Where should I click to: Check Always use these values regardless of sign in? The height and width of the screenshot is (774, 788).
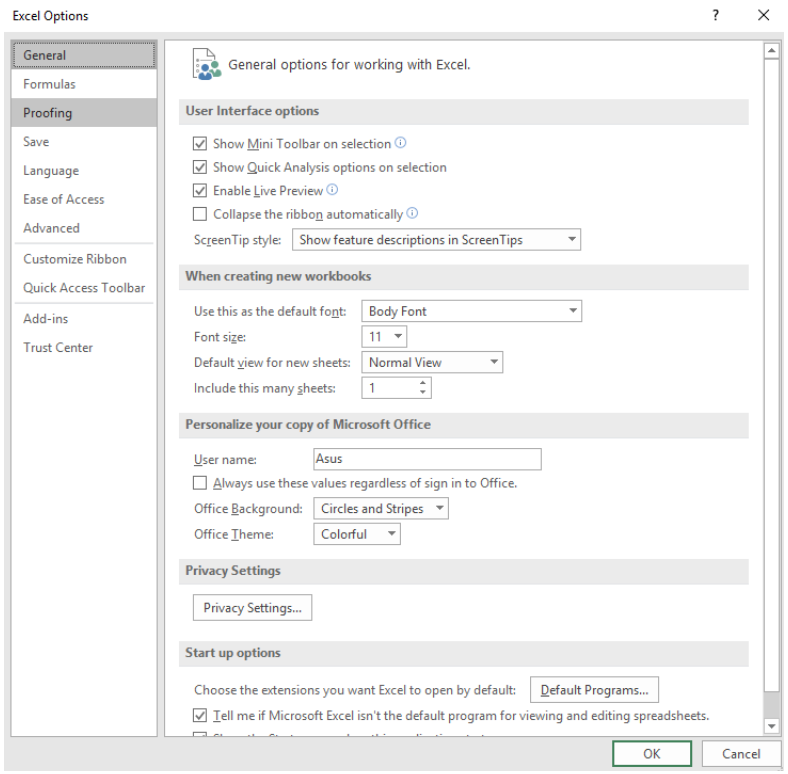coord(200,483)
